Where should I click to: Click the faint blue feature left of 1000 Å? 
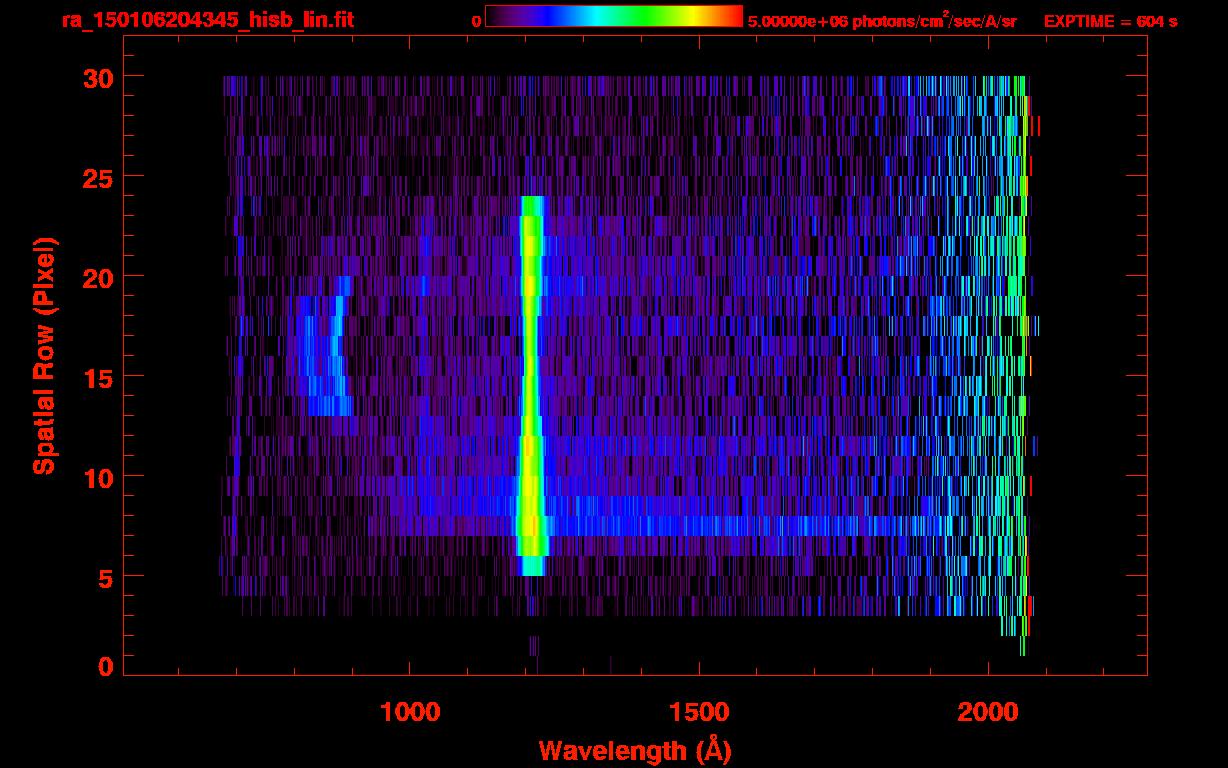point(325,360)
